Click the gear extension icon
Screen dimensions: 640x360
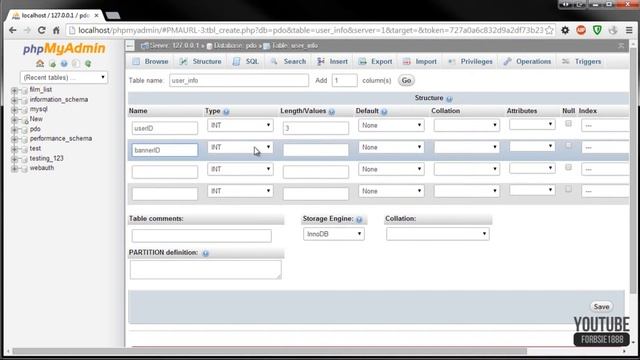click(565, 30)
